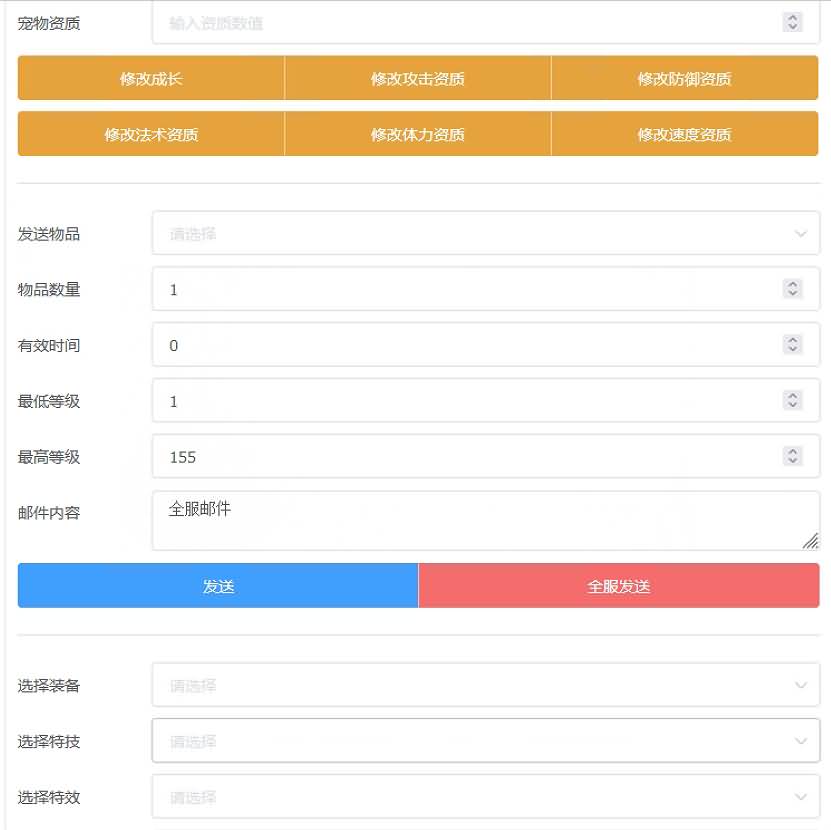Click the 修改防御资质 button
The height and width of the screenshot is (830, 831).
tap(684, 78)
